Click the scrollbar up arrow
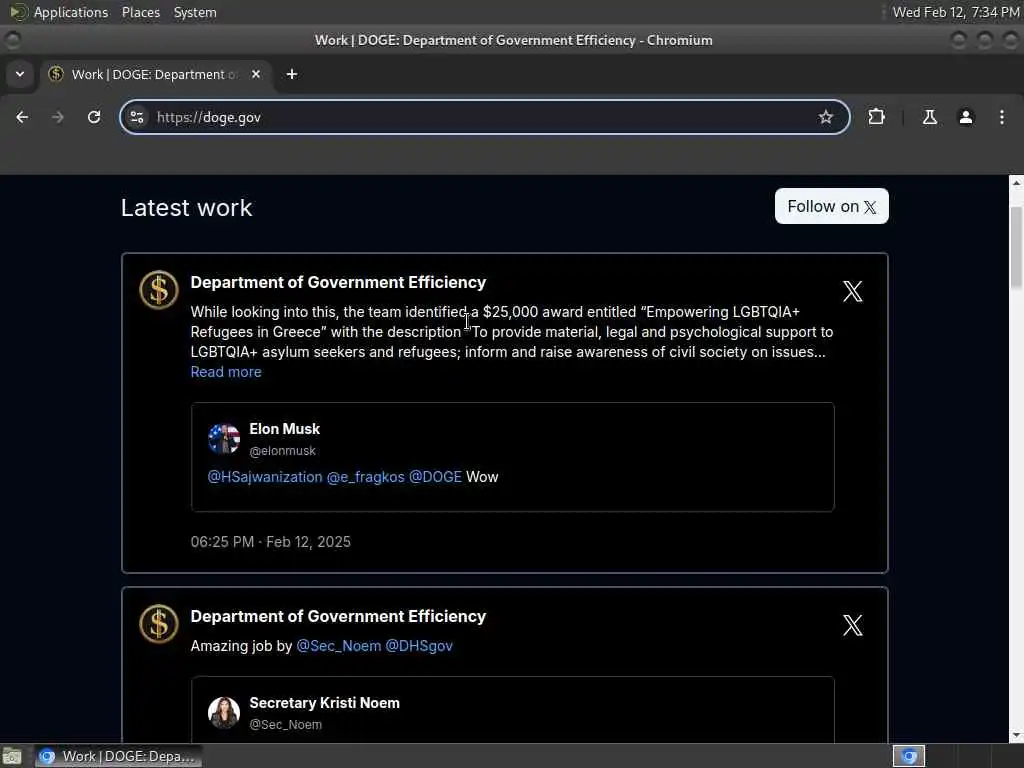 point(1016,183)
